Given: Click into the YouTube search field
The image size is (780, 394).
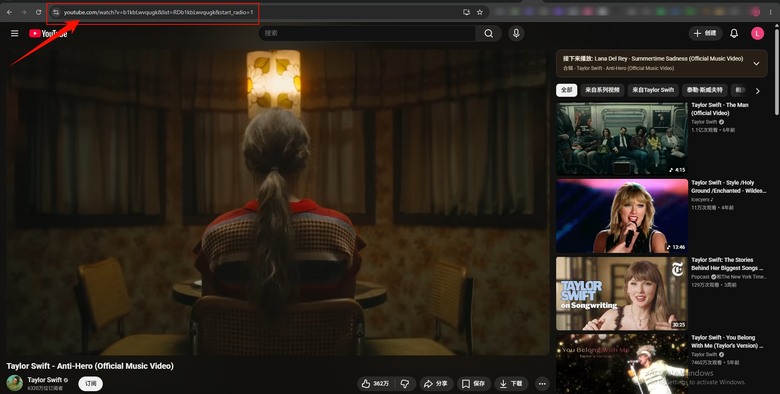Looking at the screenshot, I should pos(367,33).
